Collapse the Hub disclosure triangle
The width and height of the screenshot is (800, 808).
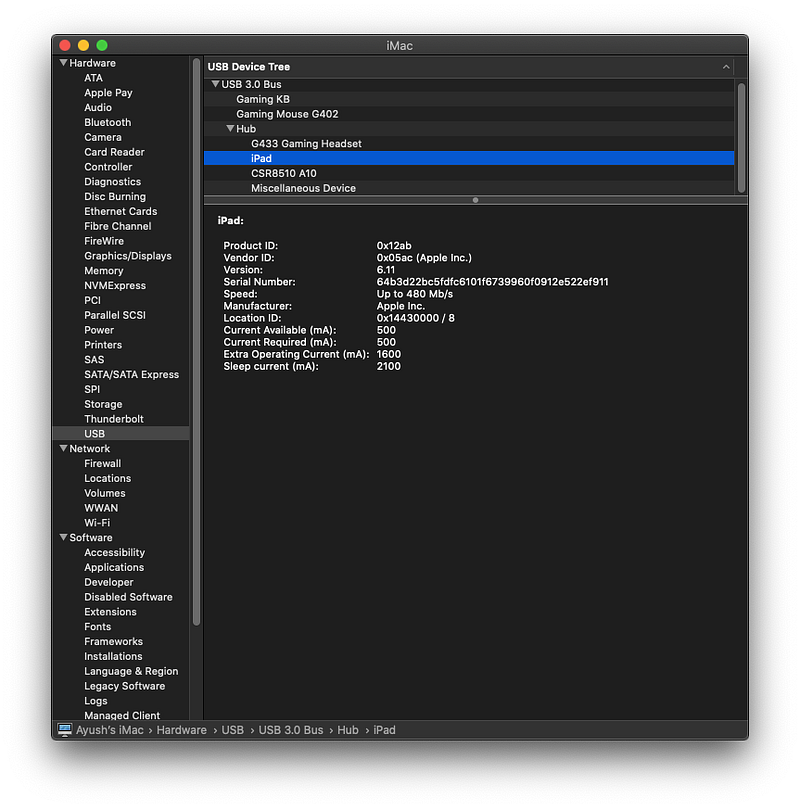[x=230, y=128]
